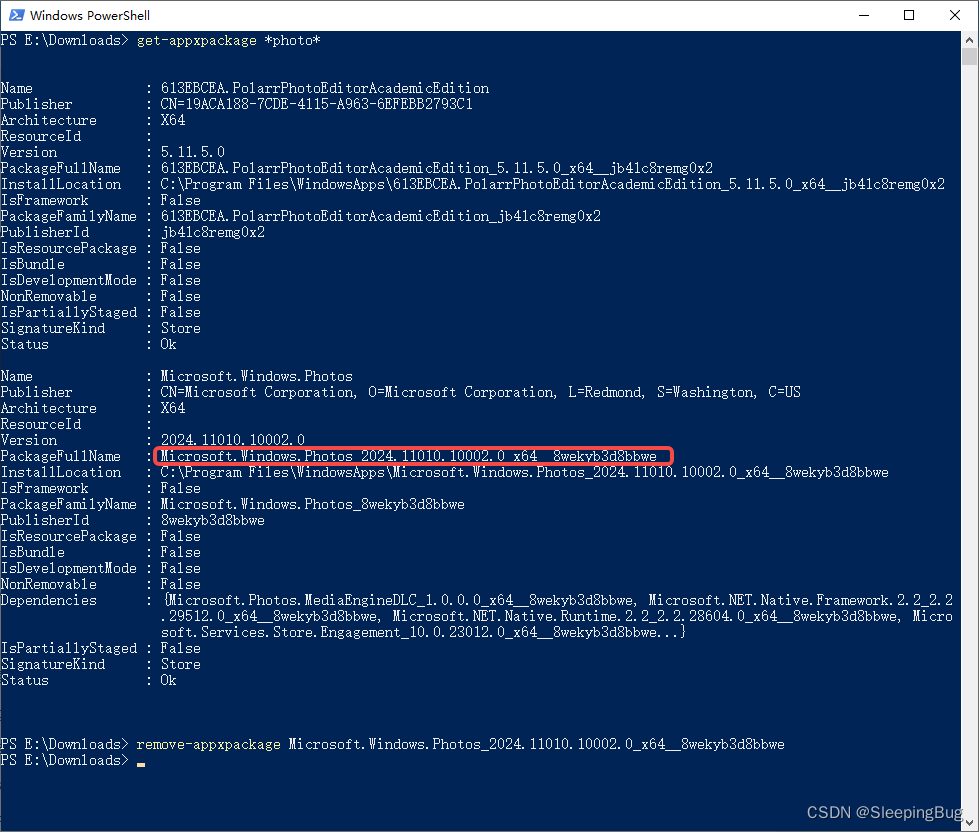Click the version value 5.11.5.0
This screenshot has height=832, width=979.
pyautogui.click(x=192, y=152)
